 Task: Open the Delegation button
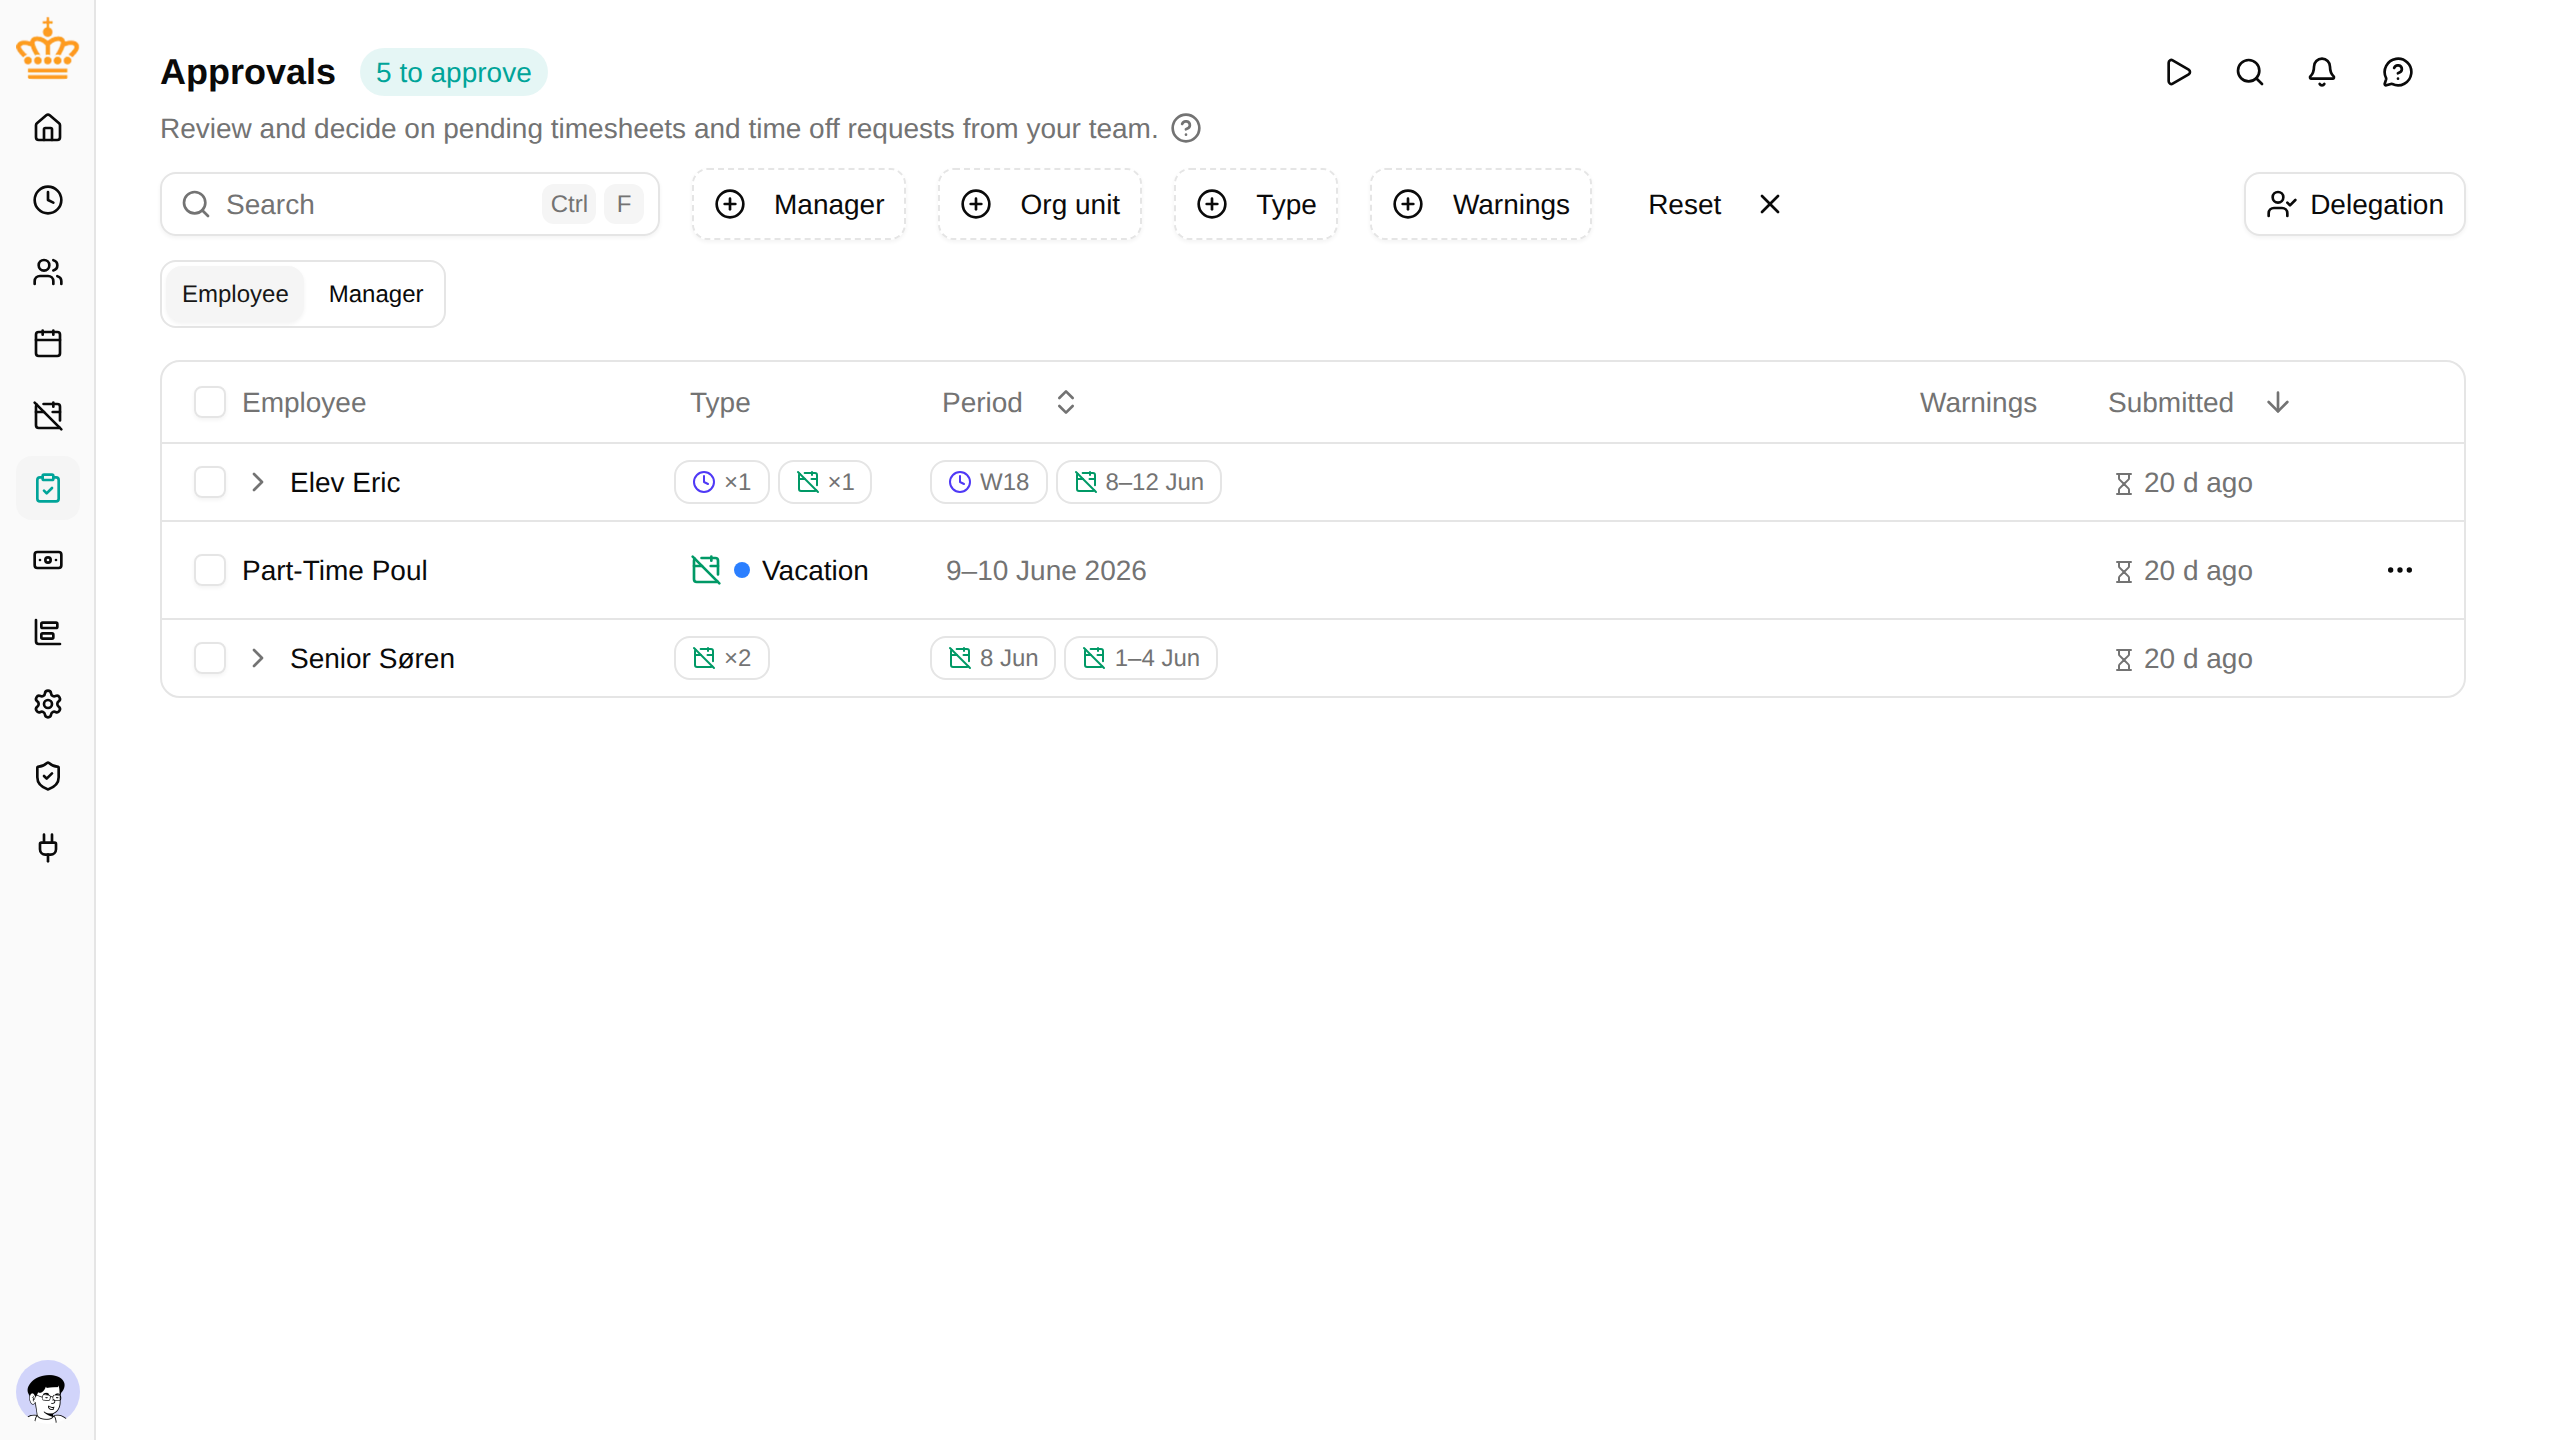click(x=2354, y=204)
